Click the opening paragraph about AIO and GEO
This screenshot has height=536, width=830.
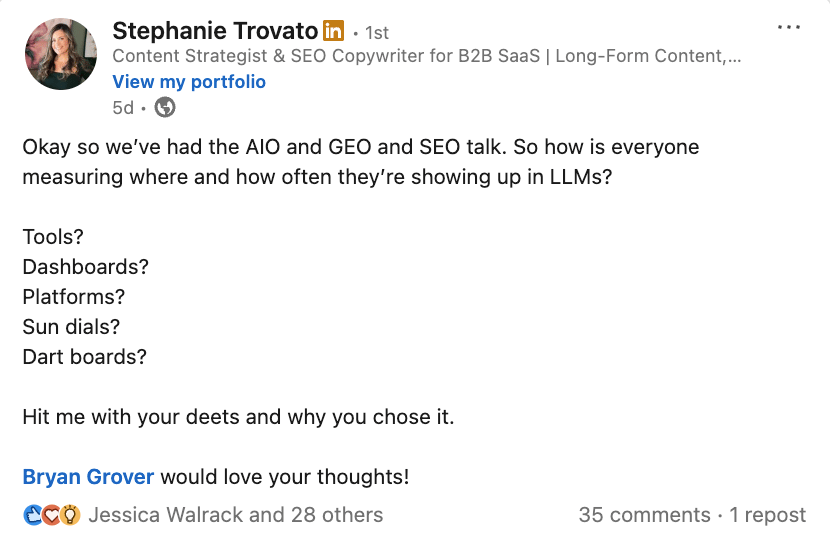click(360, 161)
